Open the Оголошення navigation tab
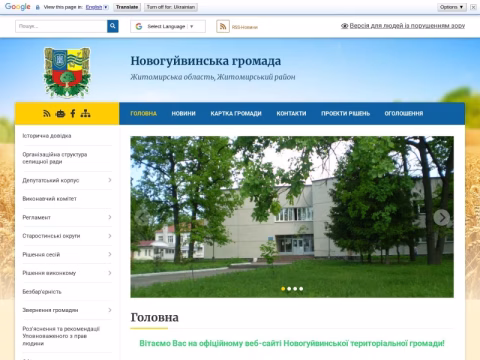 pos(404,114)
